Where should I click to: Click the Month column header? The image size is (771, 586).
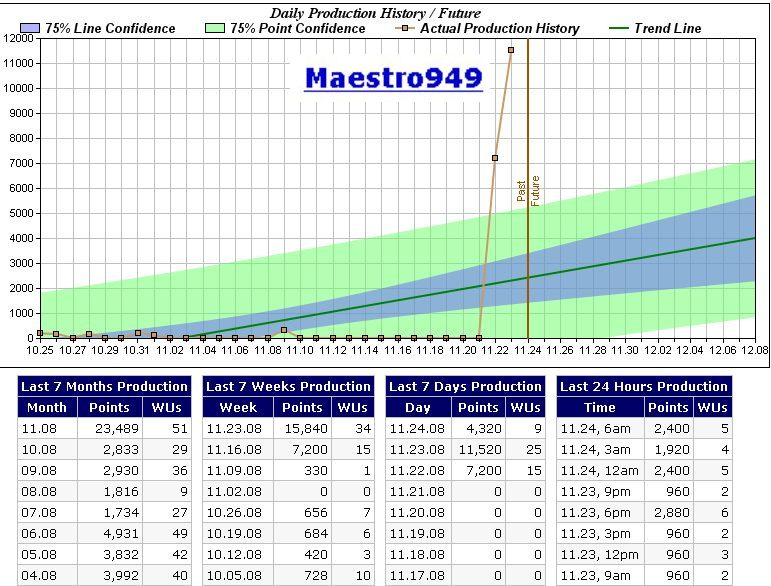coord(47,407)
